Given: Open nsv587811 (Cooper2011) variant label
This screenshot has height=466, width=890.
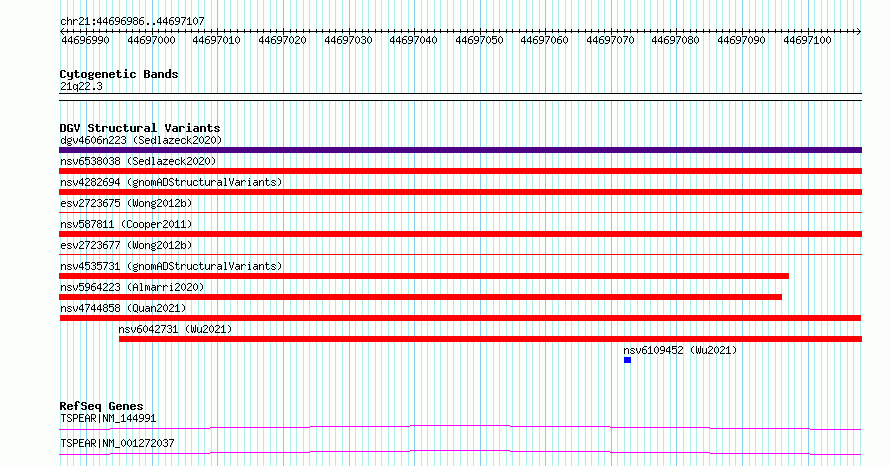Looking at the screenshot, I should coord(126,224).
